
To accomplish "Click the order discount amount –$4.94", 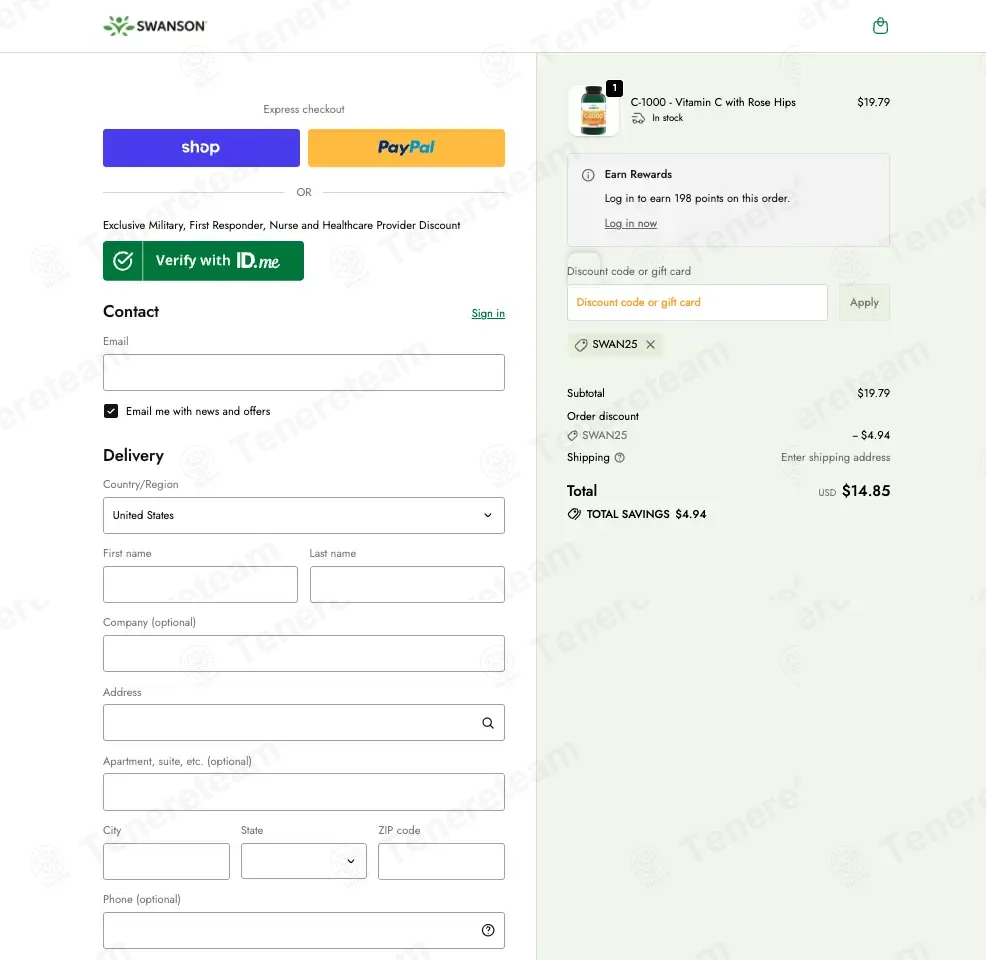I will point(871,436).
